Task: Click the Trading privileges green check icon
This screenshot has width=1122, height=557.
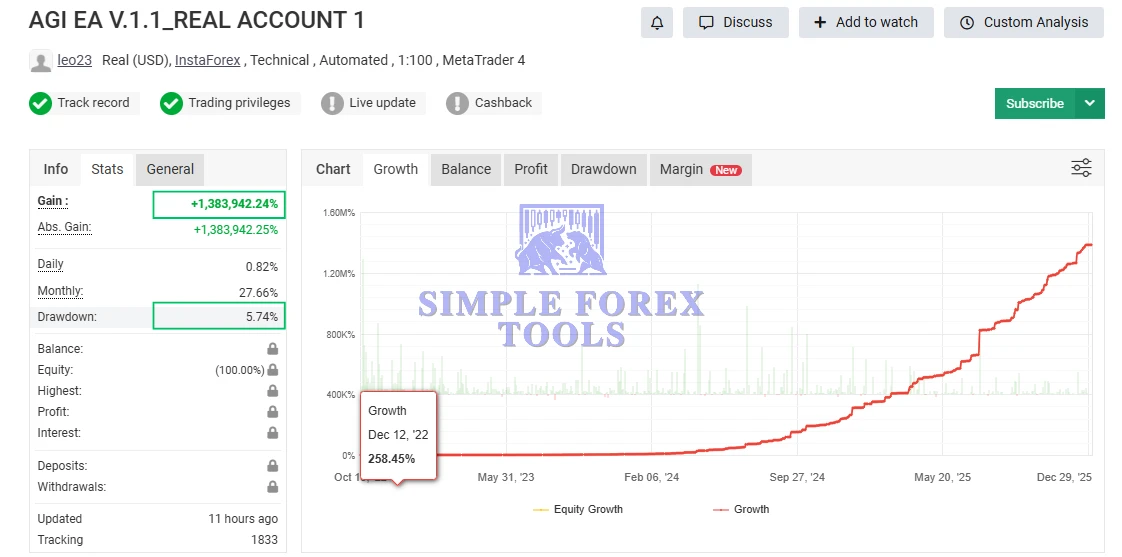Action: [171, 103]
